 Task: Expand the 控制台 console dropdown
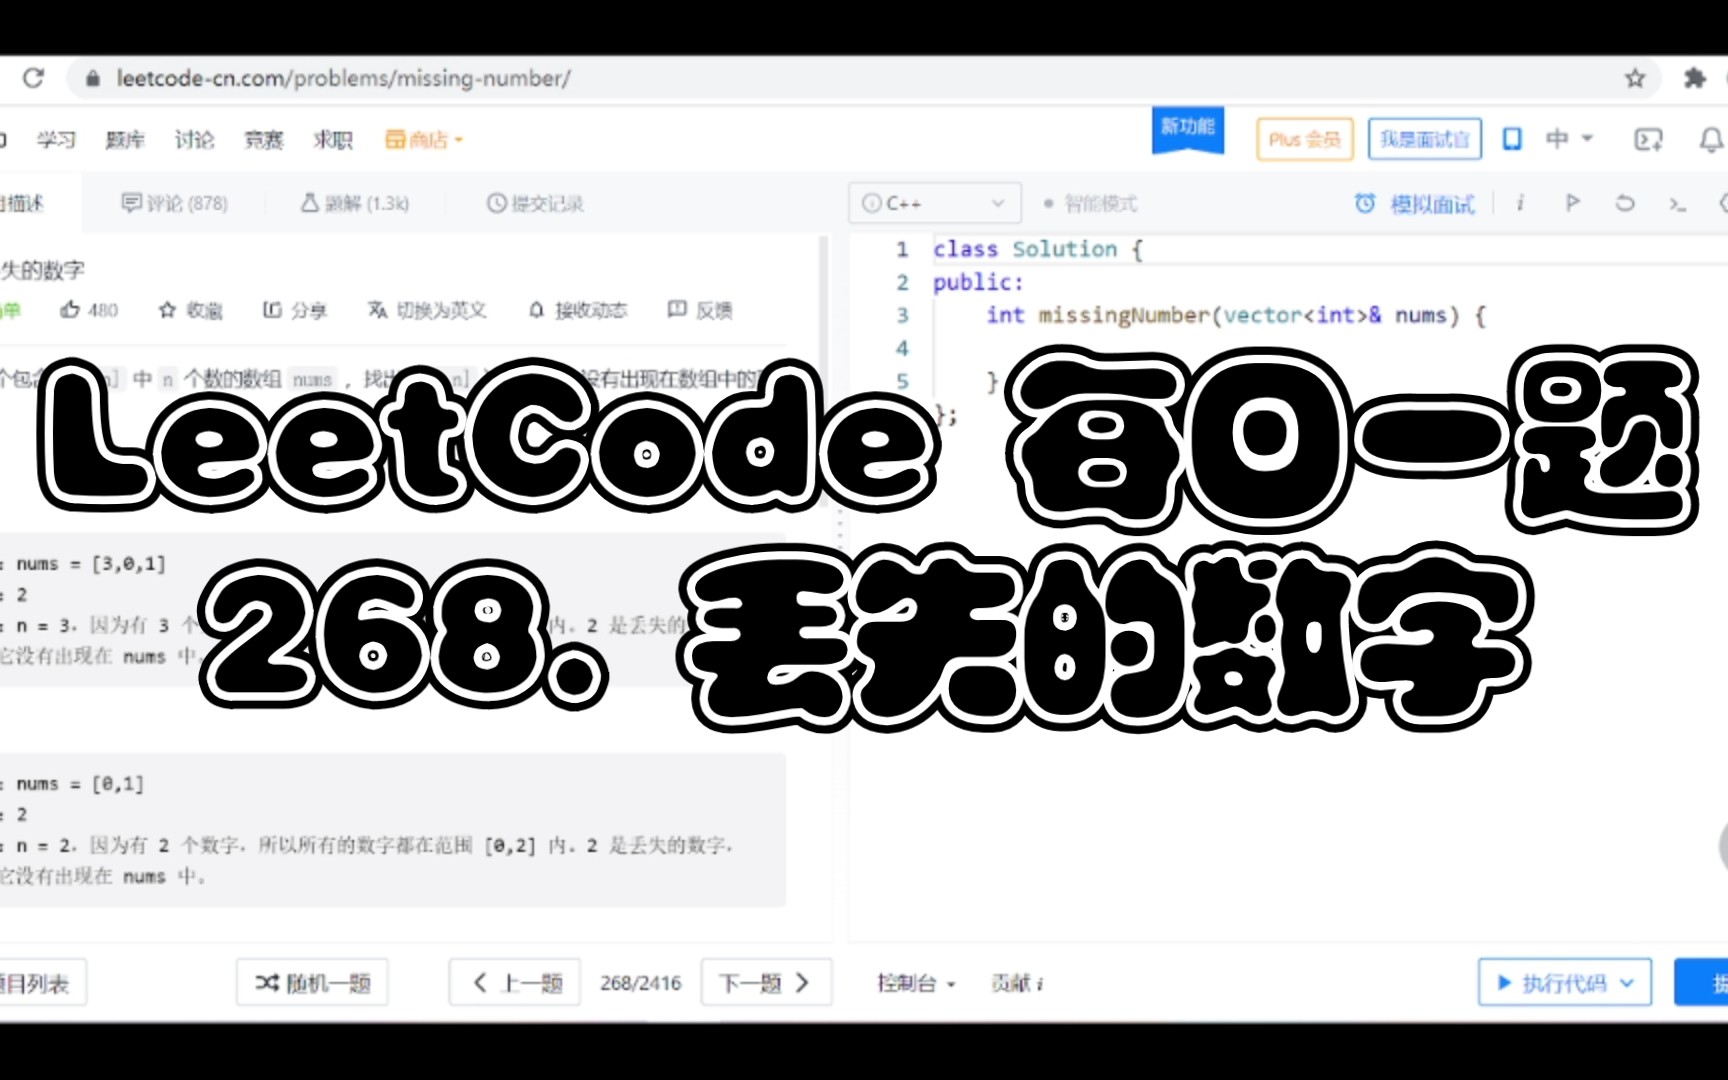tap(916, 984)
